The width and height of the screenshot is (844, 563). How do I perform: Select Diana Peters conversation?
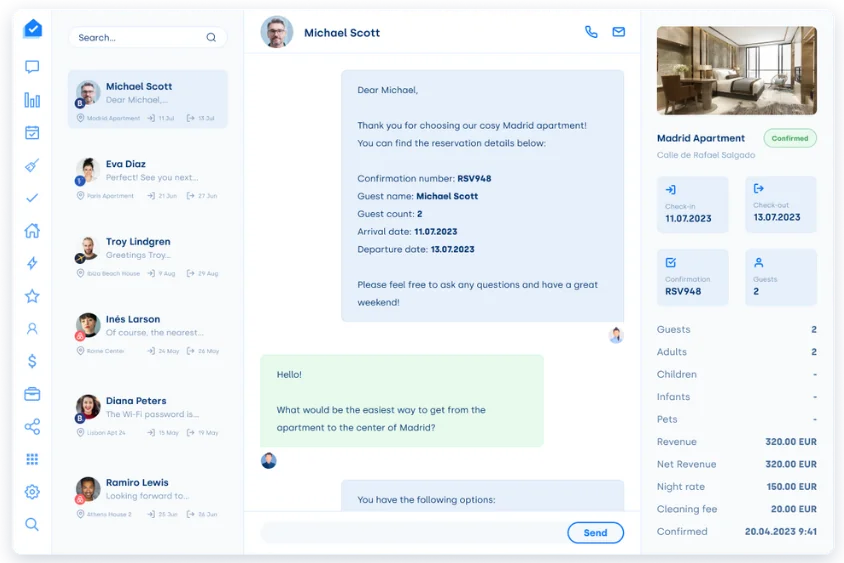147,415
